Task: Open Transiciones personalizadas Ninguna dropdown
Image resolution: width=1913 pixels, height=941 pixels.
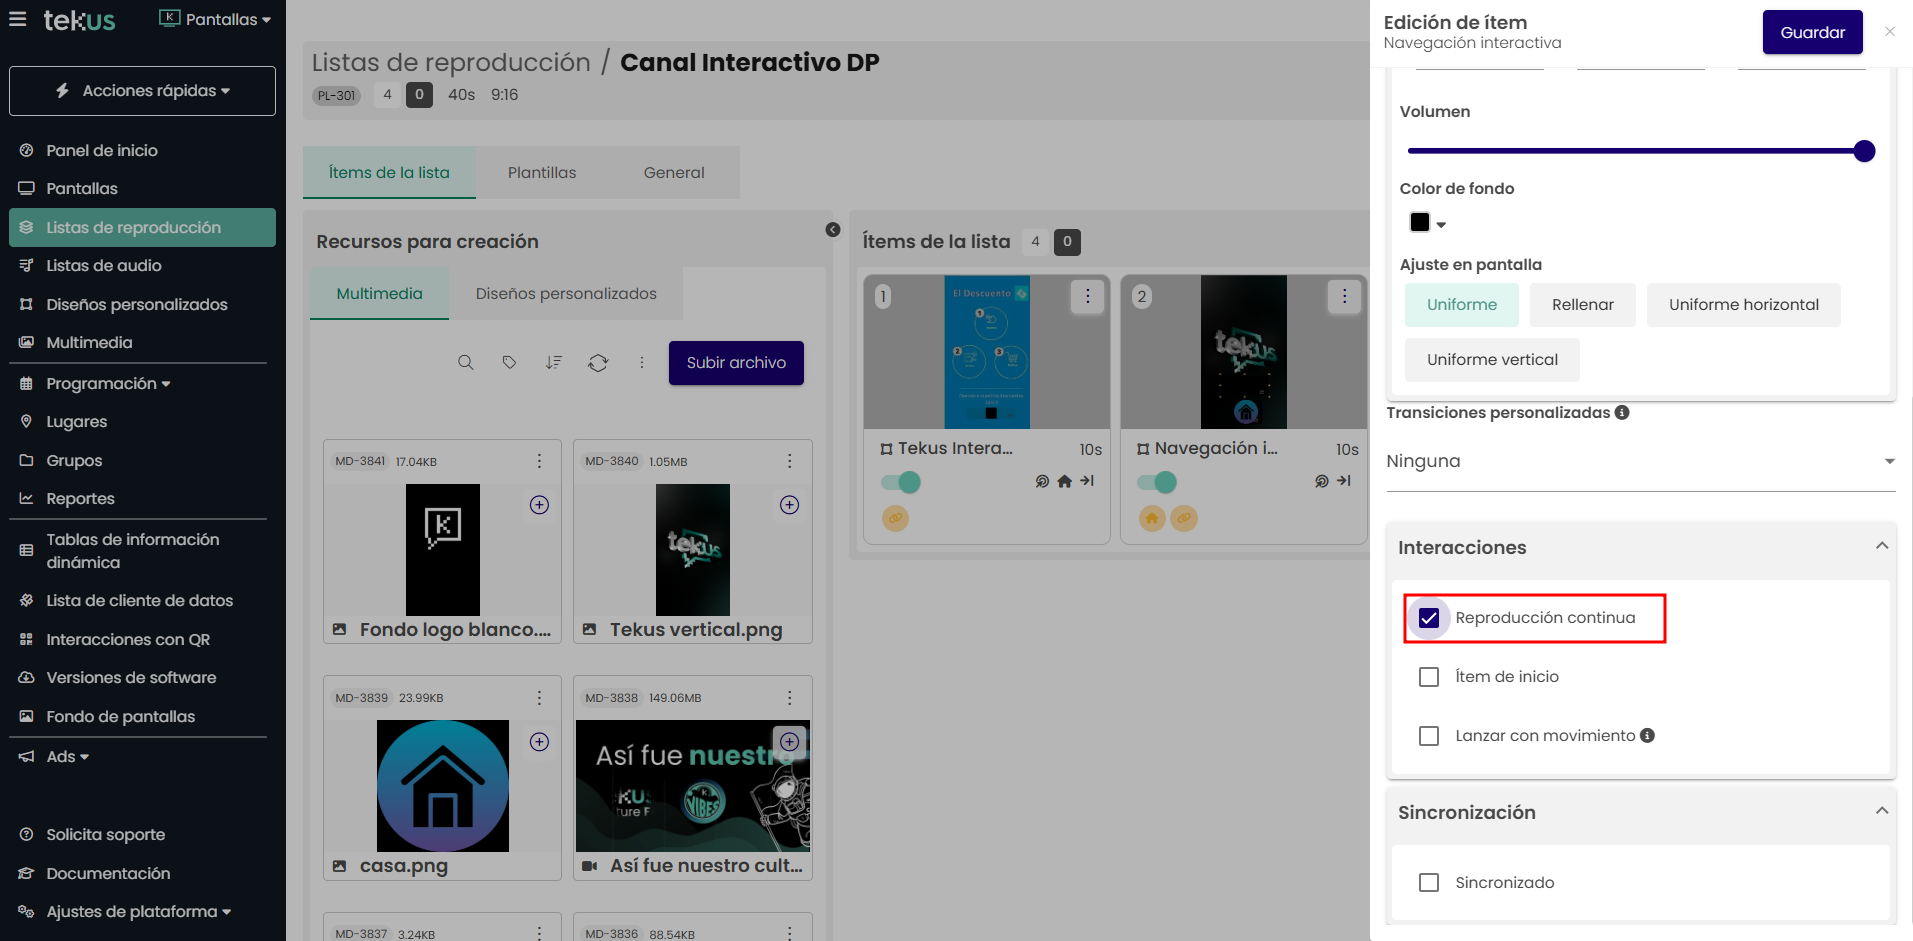Action: (x=1640, y=462)
